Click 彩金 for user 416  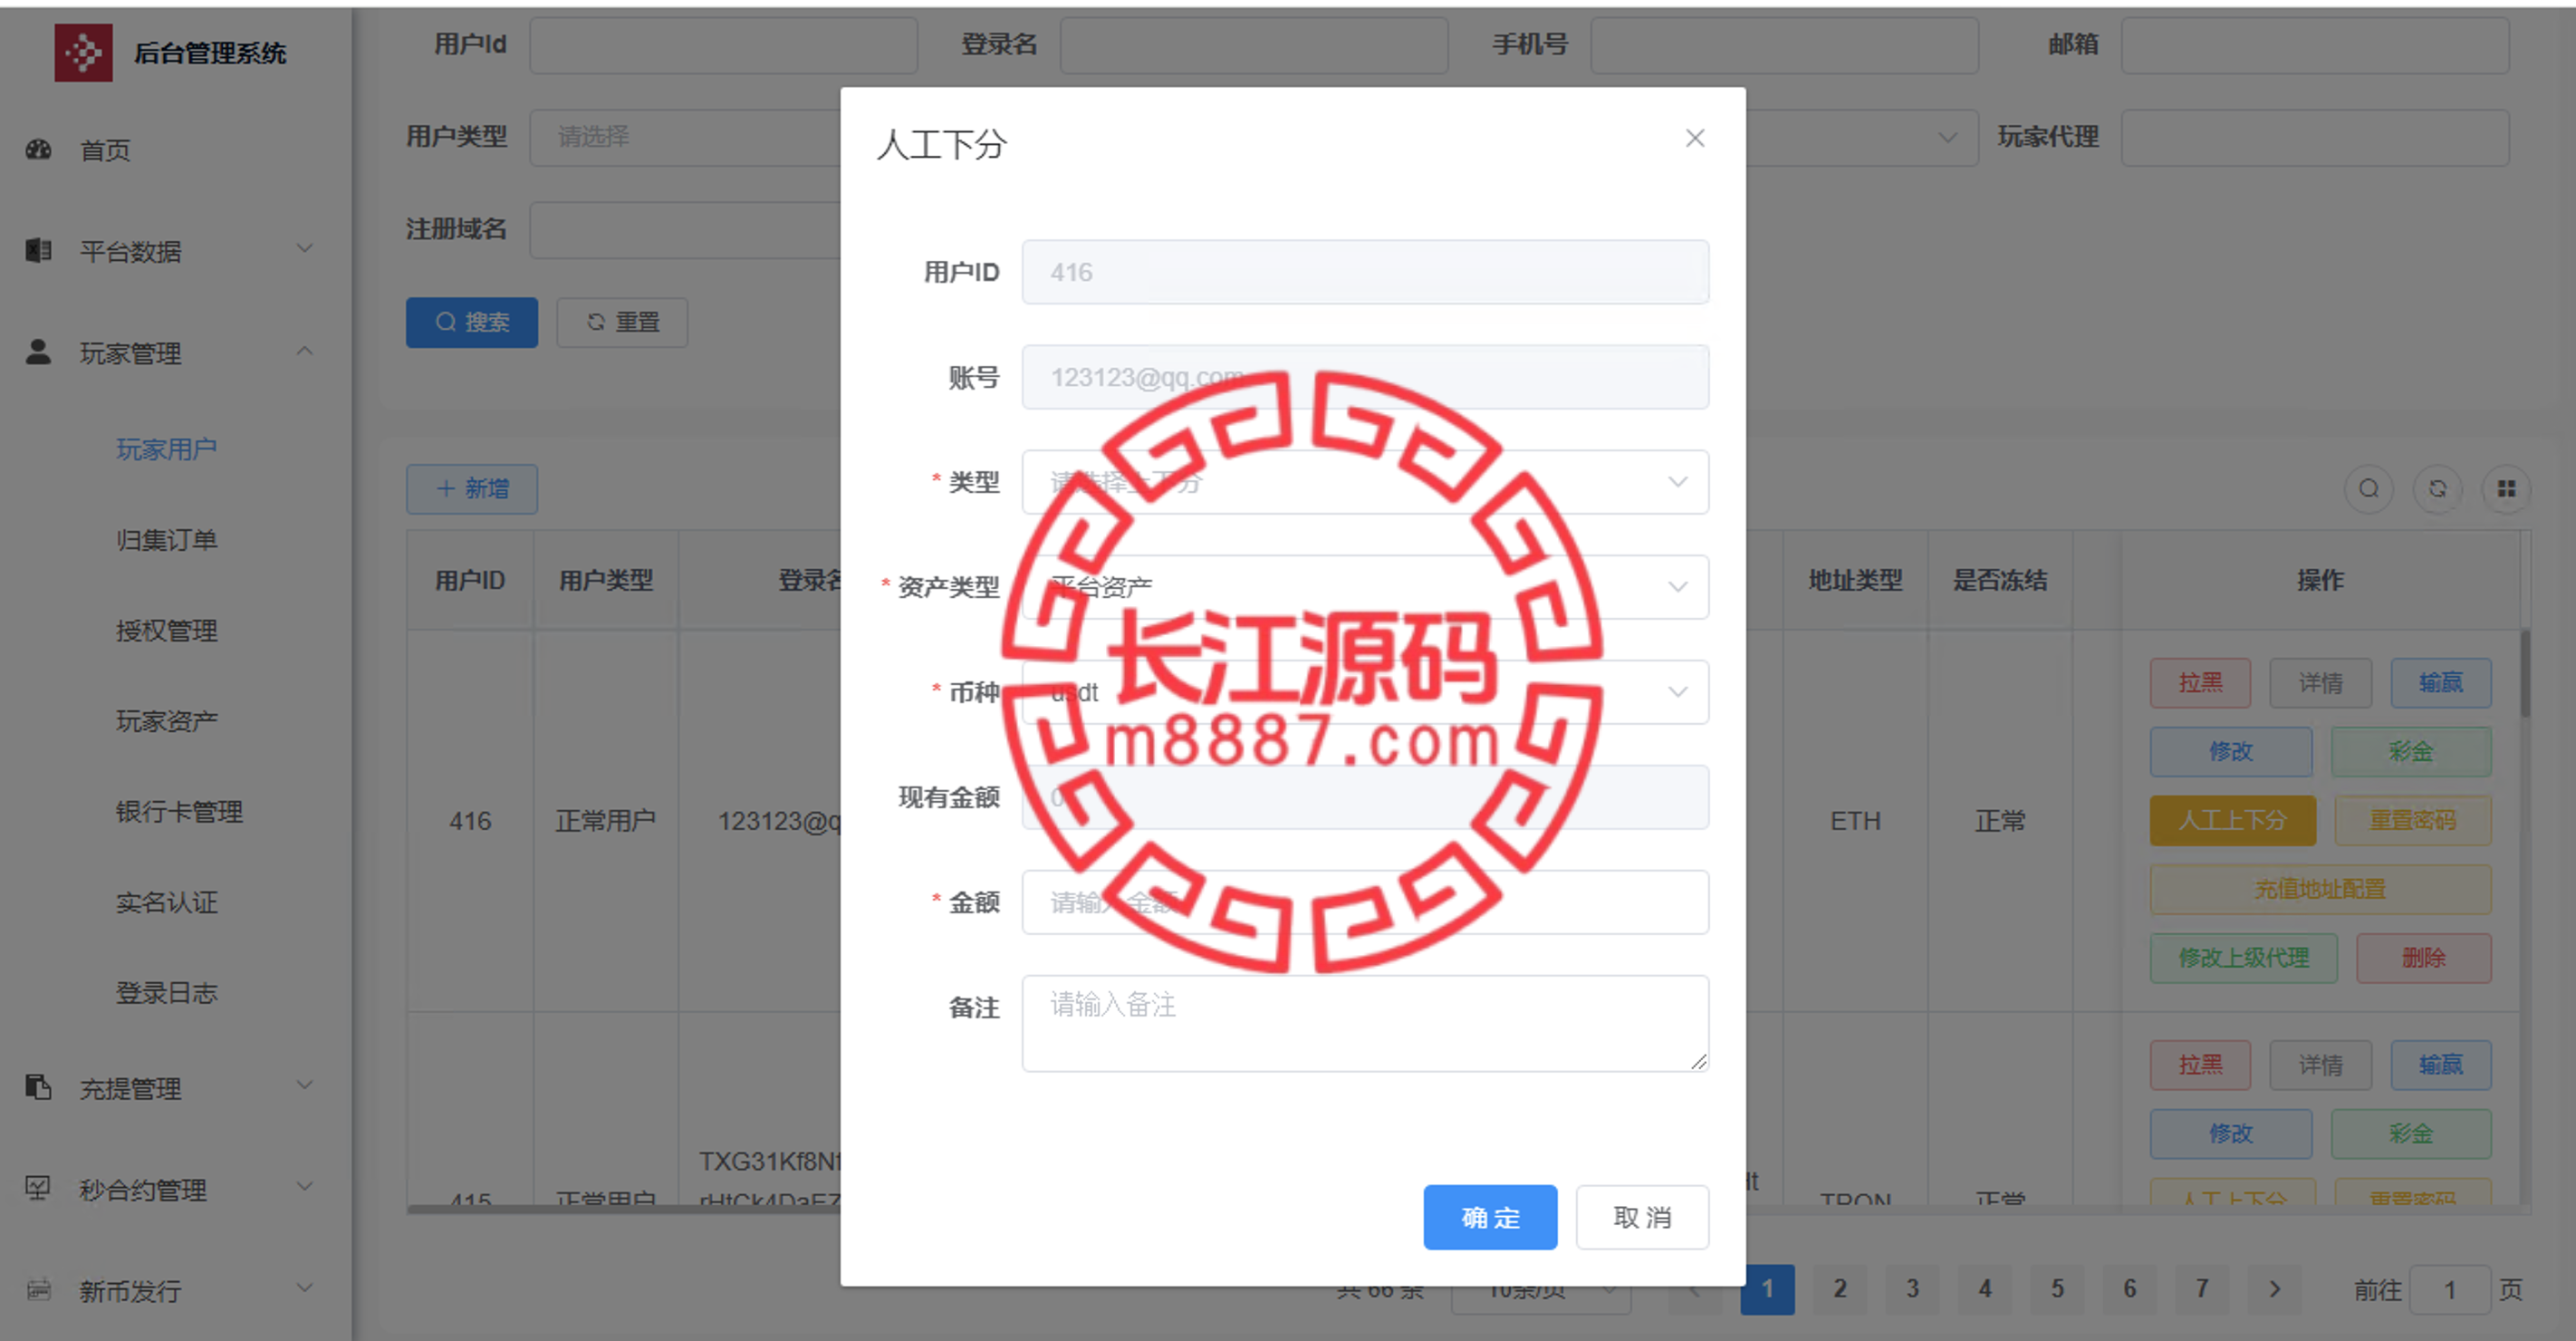click(x=2411, y=752)
